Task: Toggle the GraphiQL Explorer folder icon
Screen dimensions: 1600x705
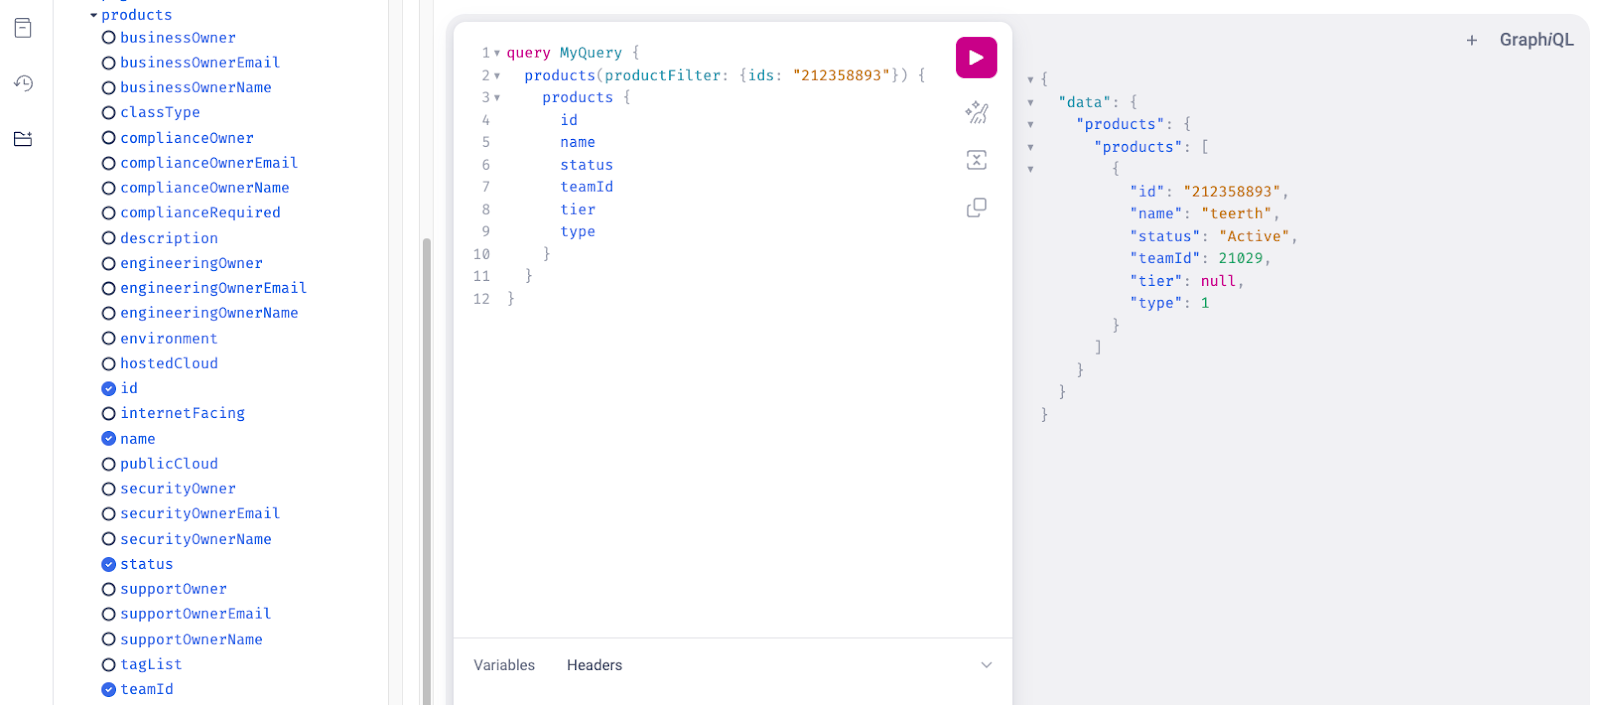Action: point(23,139)
